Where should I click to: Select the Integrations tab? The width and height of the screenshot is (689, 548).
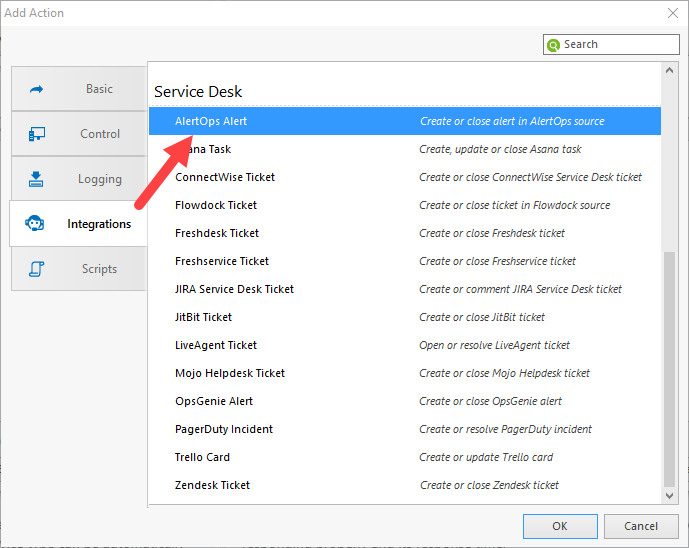point(79,224)
